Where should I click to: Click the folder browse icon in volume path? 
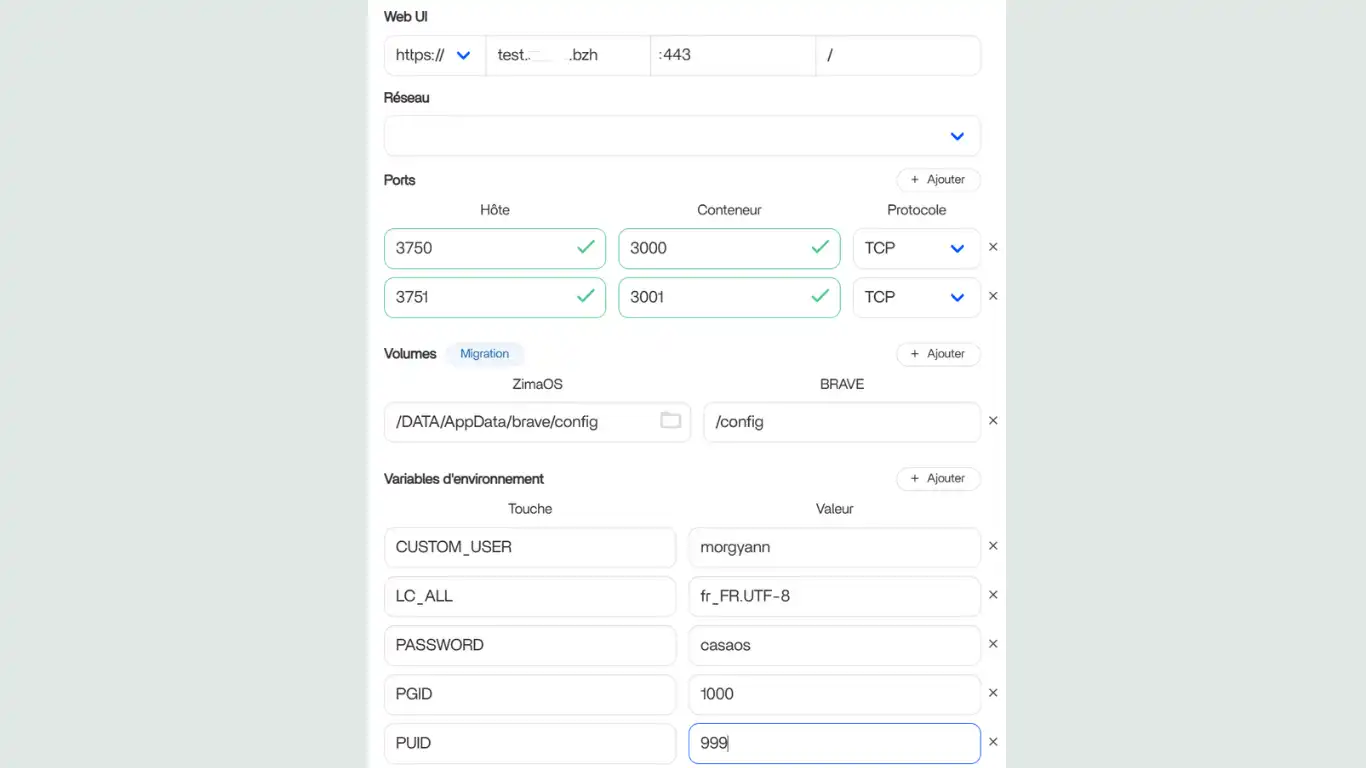pyautogui.click(x=670, y=421)
